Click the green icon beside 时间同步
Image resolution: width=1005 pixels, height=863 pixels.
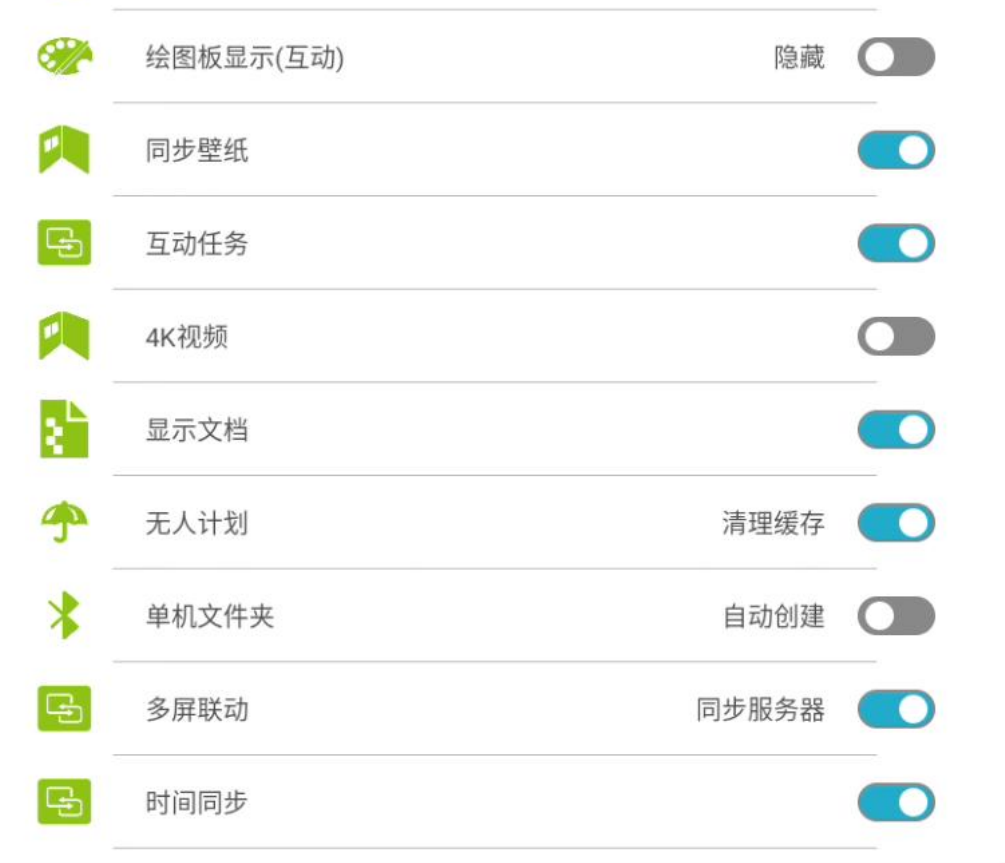(x=64, y=802)
